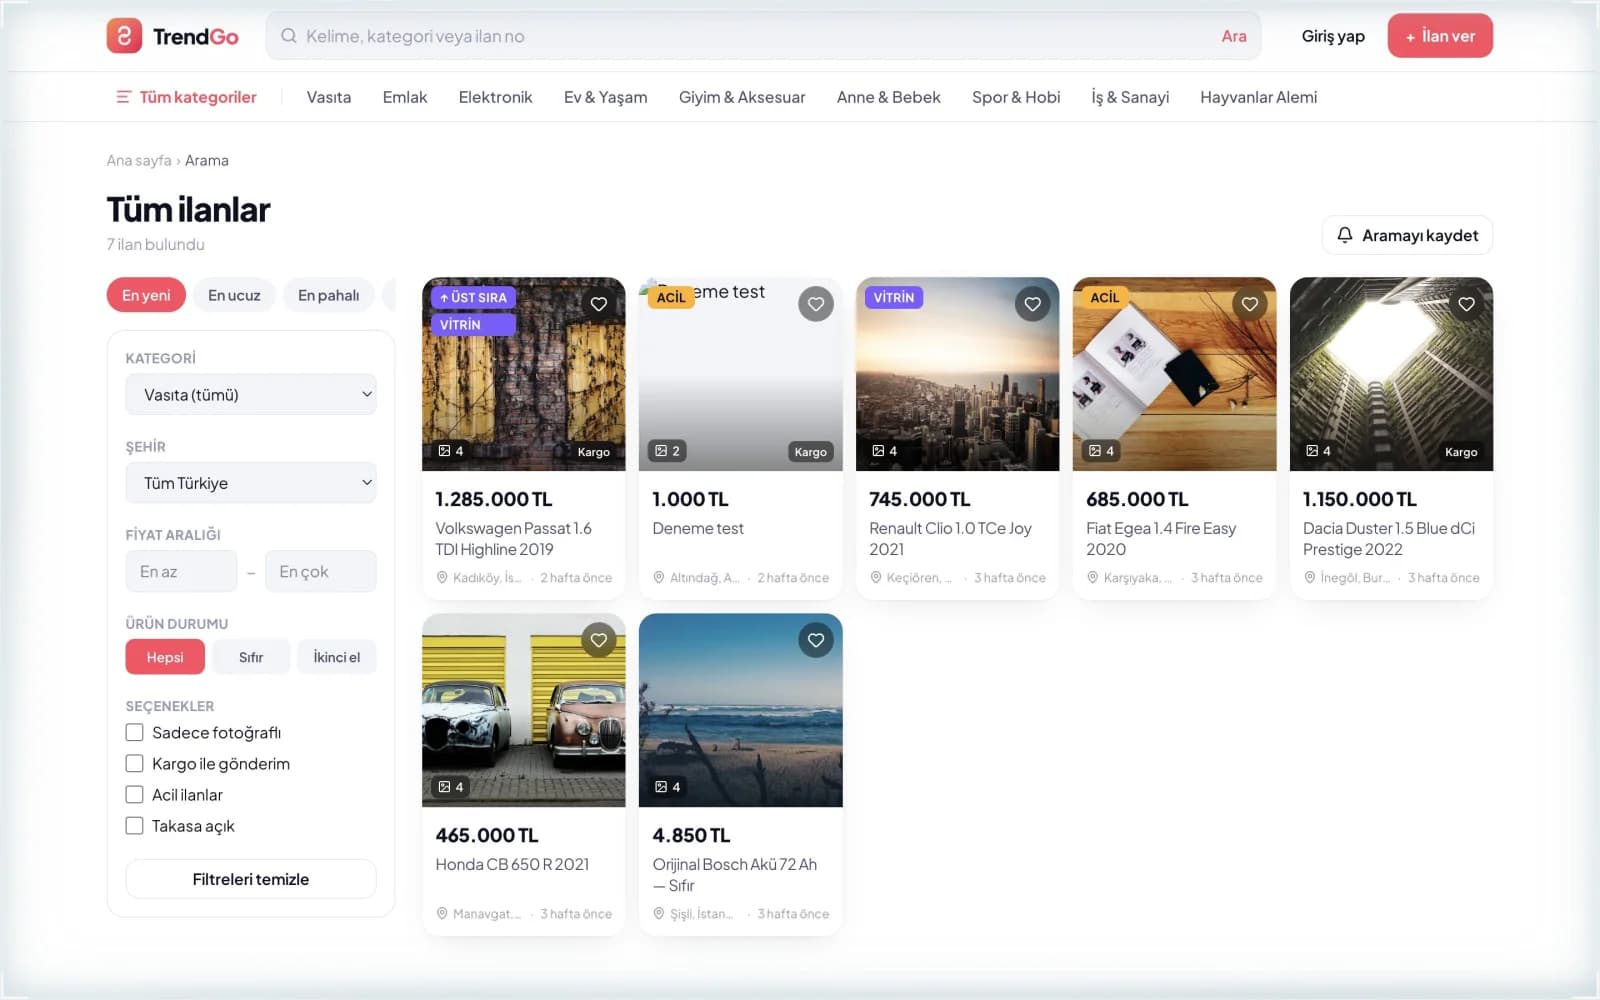This screenshot has height=1000, width=1600.
Task: Open the Kategori dropdown Vasıta (tümü)
Action: [251, 395]
